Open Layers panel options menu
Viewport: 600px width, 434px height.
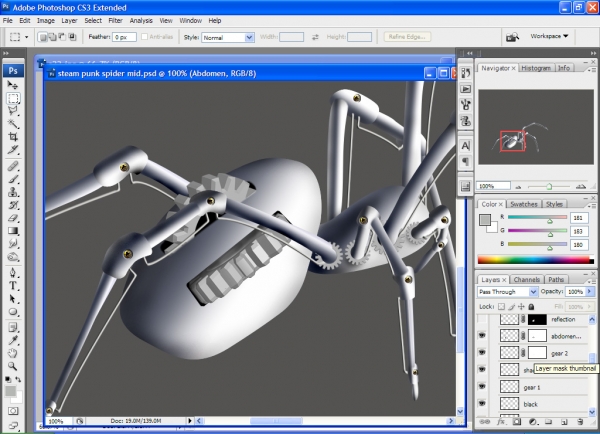(x=592, y=281)
